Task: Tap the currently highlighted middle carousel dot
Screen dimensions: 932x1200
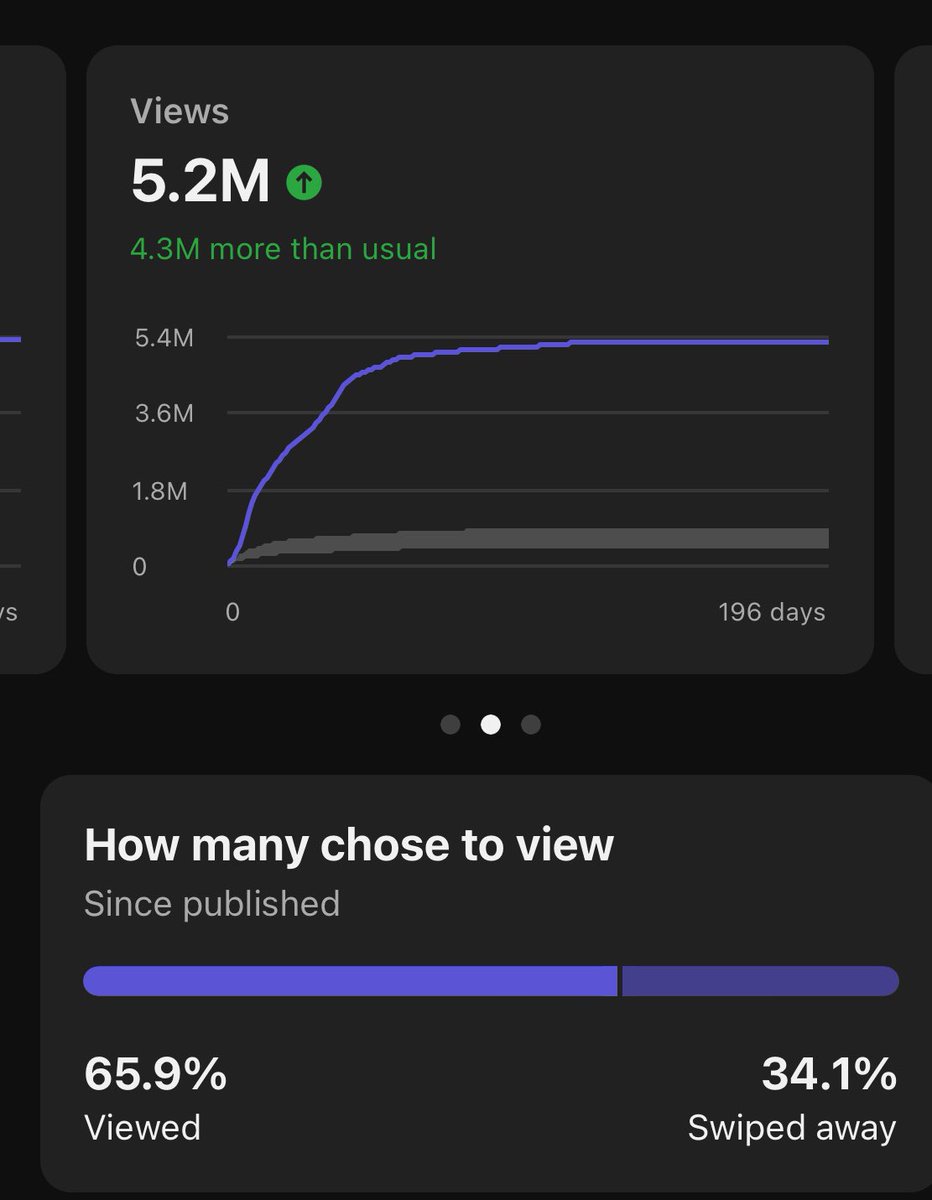Action: [491, 725]
